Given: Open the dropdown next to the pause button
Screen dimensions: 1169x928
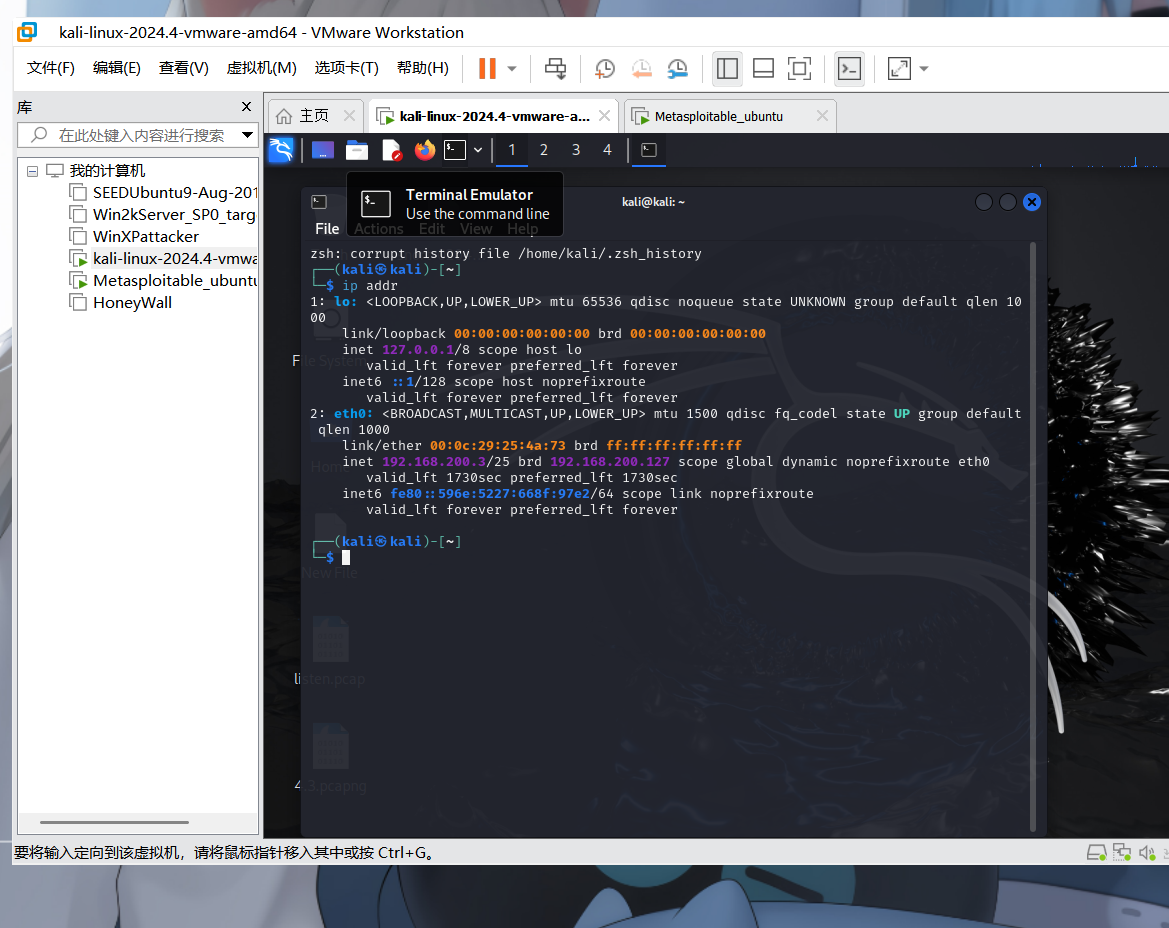Looking at the screenshot, I should [x=512, y=69].
